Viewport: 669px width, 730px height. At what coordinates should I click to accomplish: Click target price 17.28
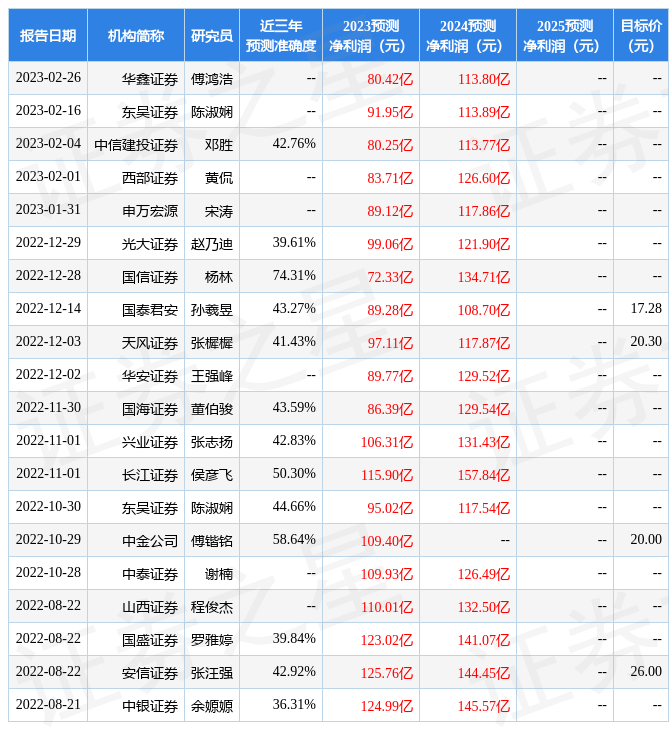(x=646, y=309)
